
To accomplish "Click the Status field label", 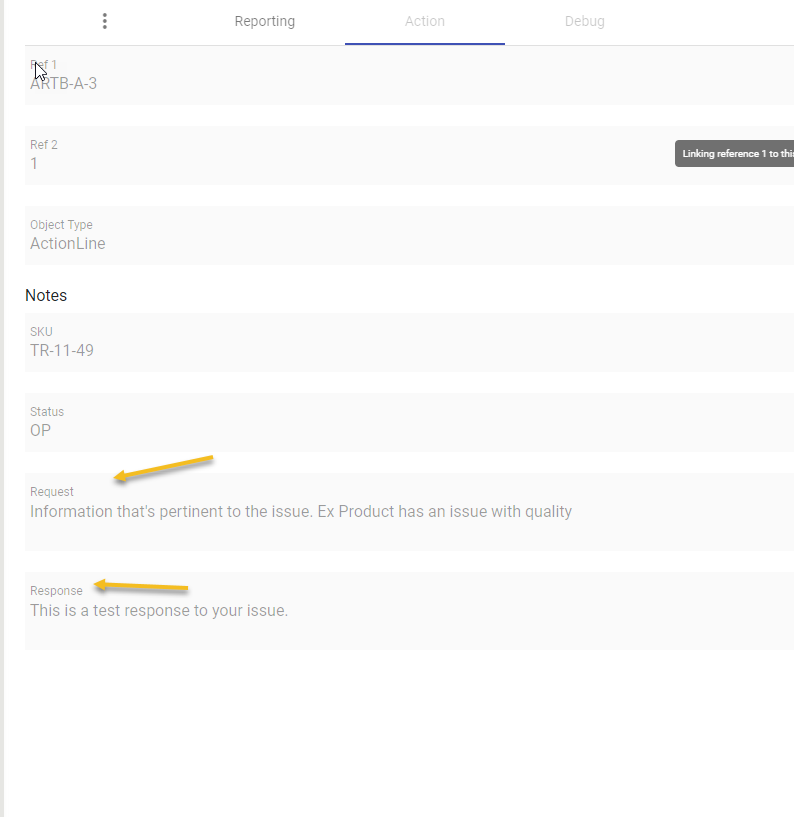I will (x=47, y=412).
